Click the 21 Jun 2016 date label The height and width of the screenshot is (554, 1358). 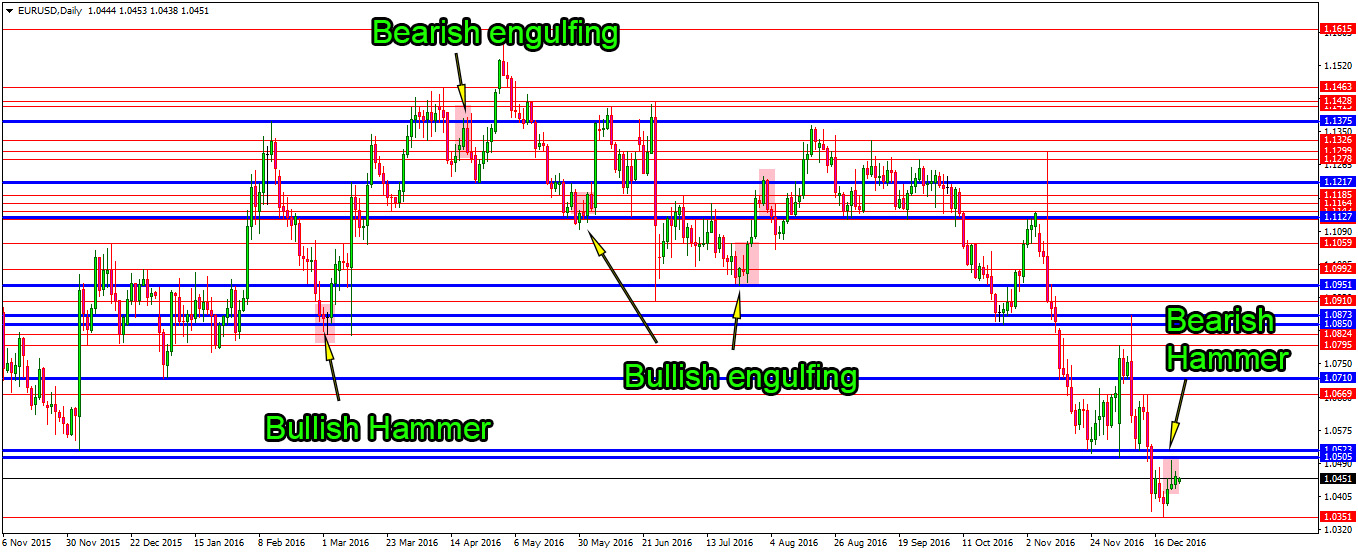(668, 543)
